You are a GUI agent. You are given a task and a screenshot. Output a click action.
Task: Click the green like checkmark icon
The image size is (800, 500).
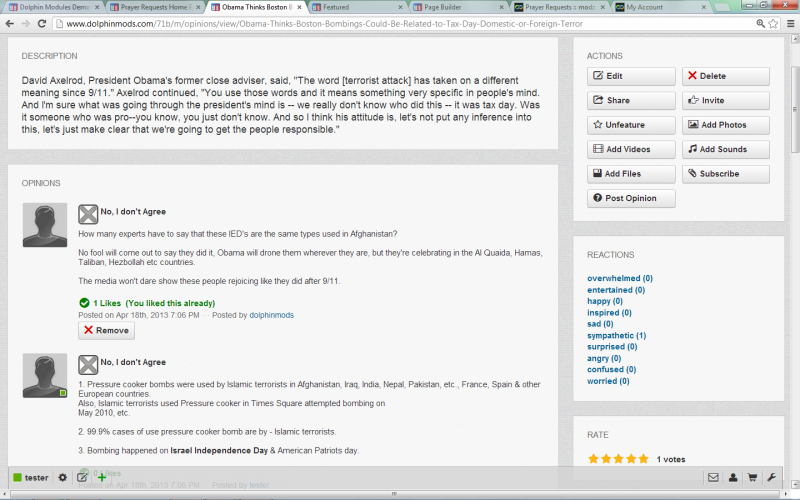(x=84, y=303)
